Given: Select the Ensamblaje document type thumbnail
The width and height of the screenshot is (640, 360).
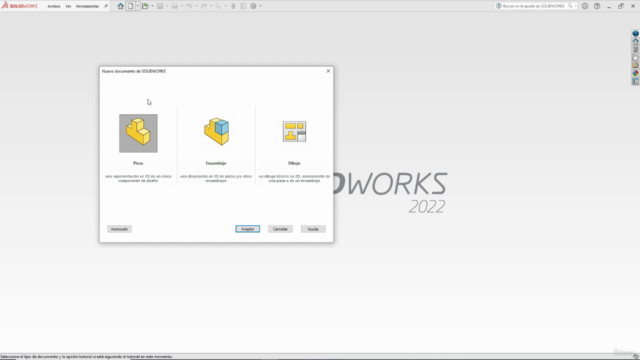Looking at the screenshot, I should [216, 132].
